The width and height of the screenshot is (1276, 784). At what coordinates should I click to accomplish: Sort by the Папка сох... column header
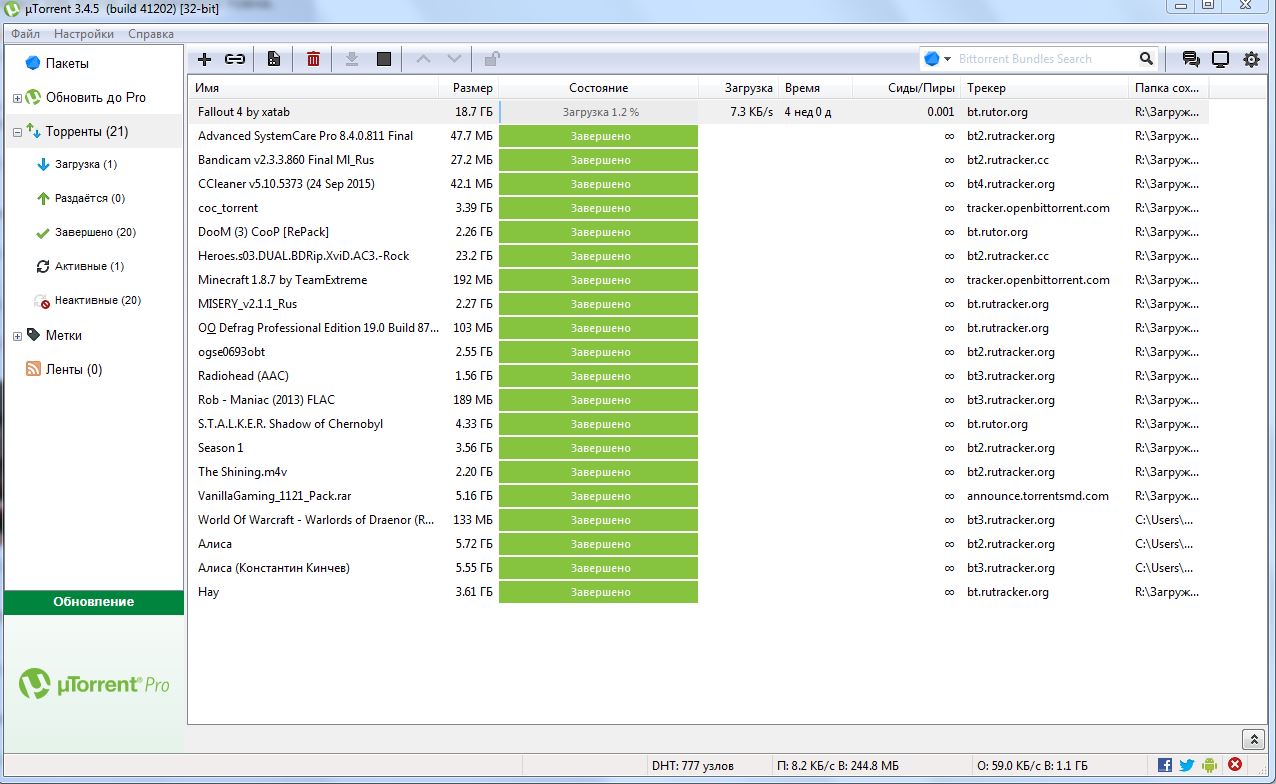point(1168,88)
